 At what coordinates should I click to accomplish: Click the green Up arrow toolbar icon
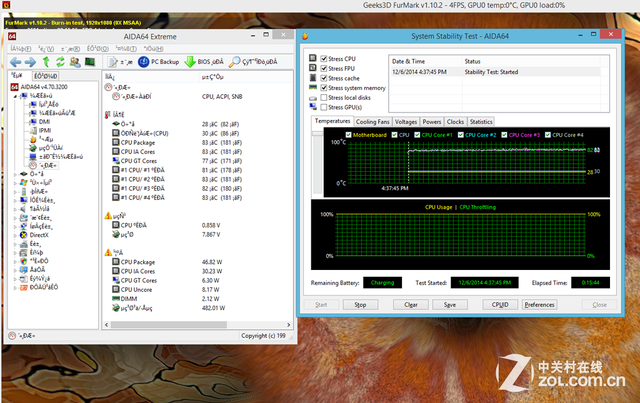tap(46, 62)
